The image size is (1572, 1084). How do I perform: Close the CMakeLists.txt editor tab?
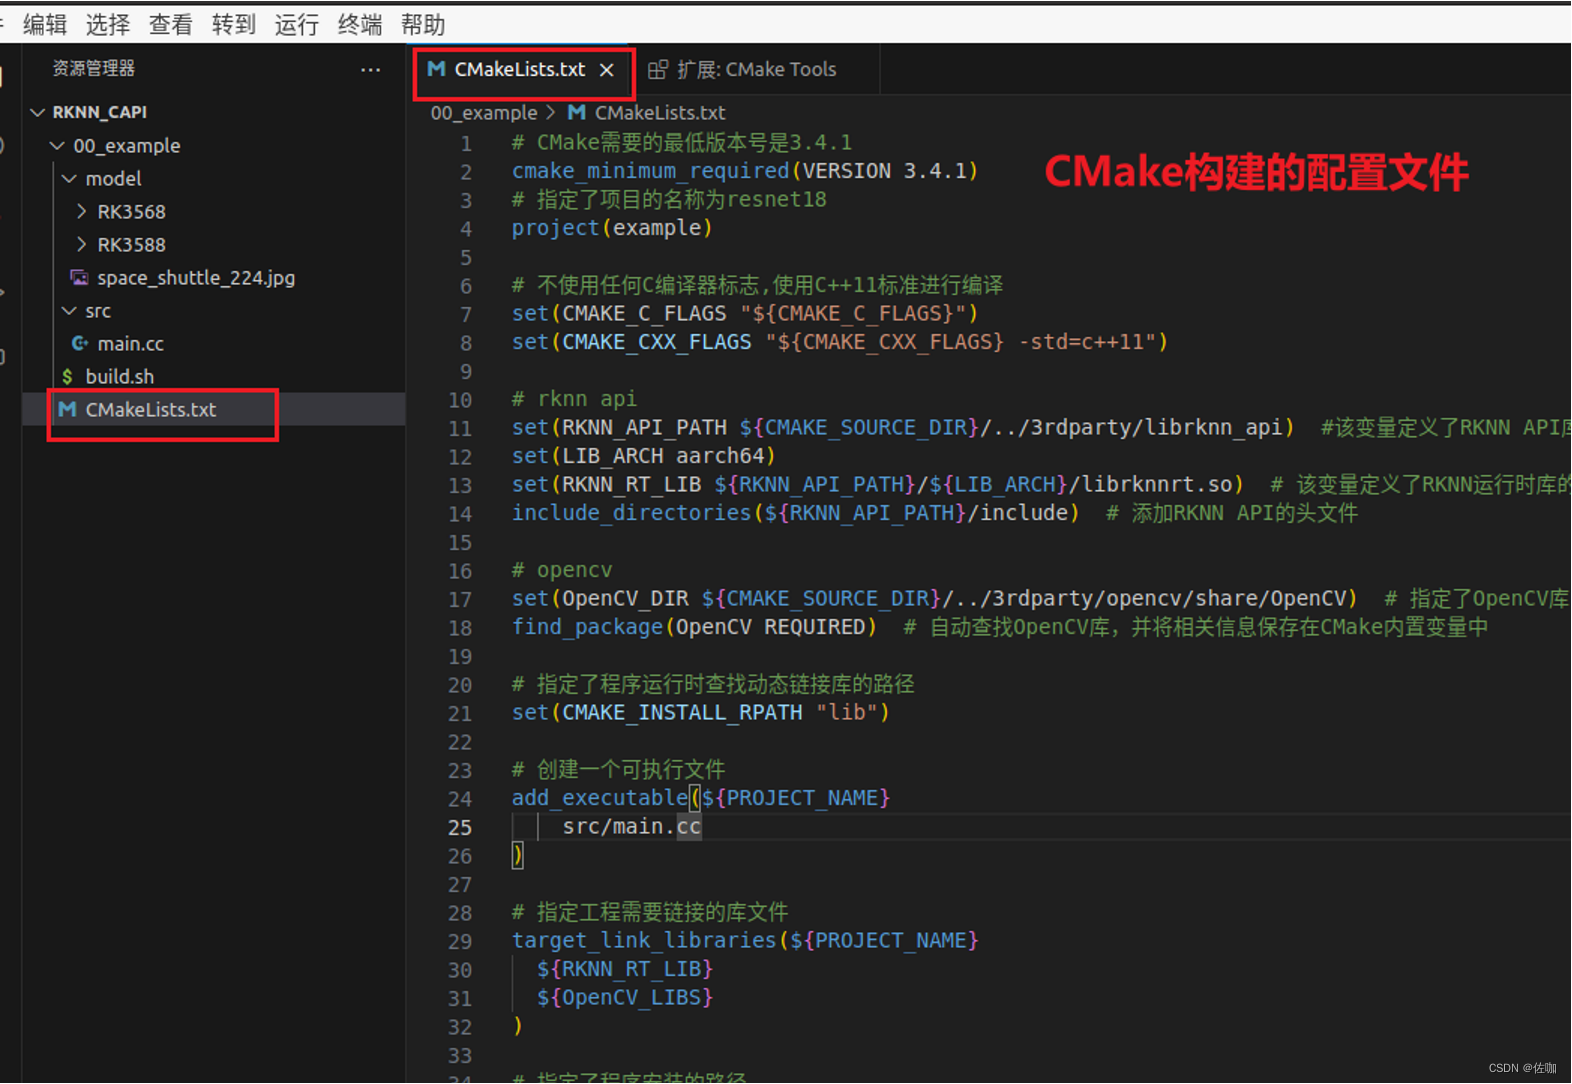pyautogui.click(x=607, y=70)
